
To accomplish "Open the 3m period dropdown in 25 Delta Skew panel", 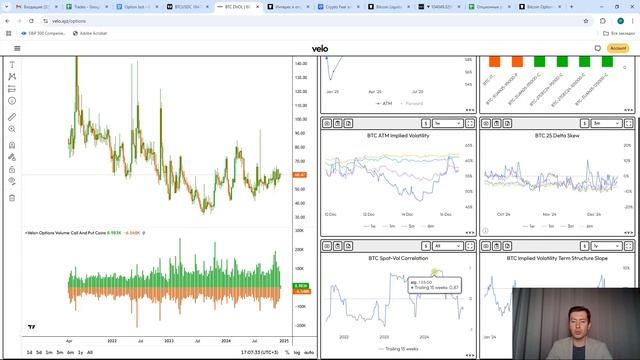I will [607, 123].
